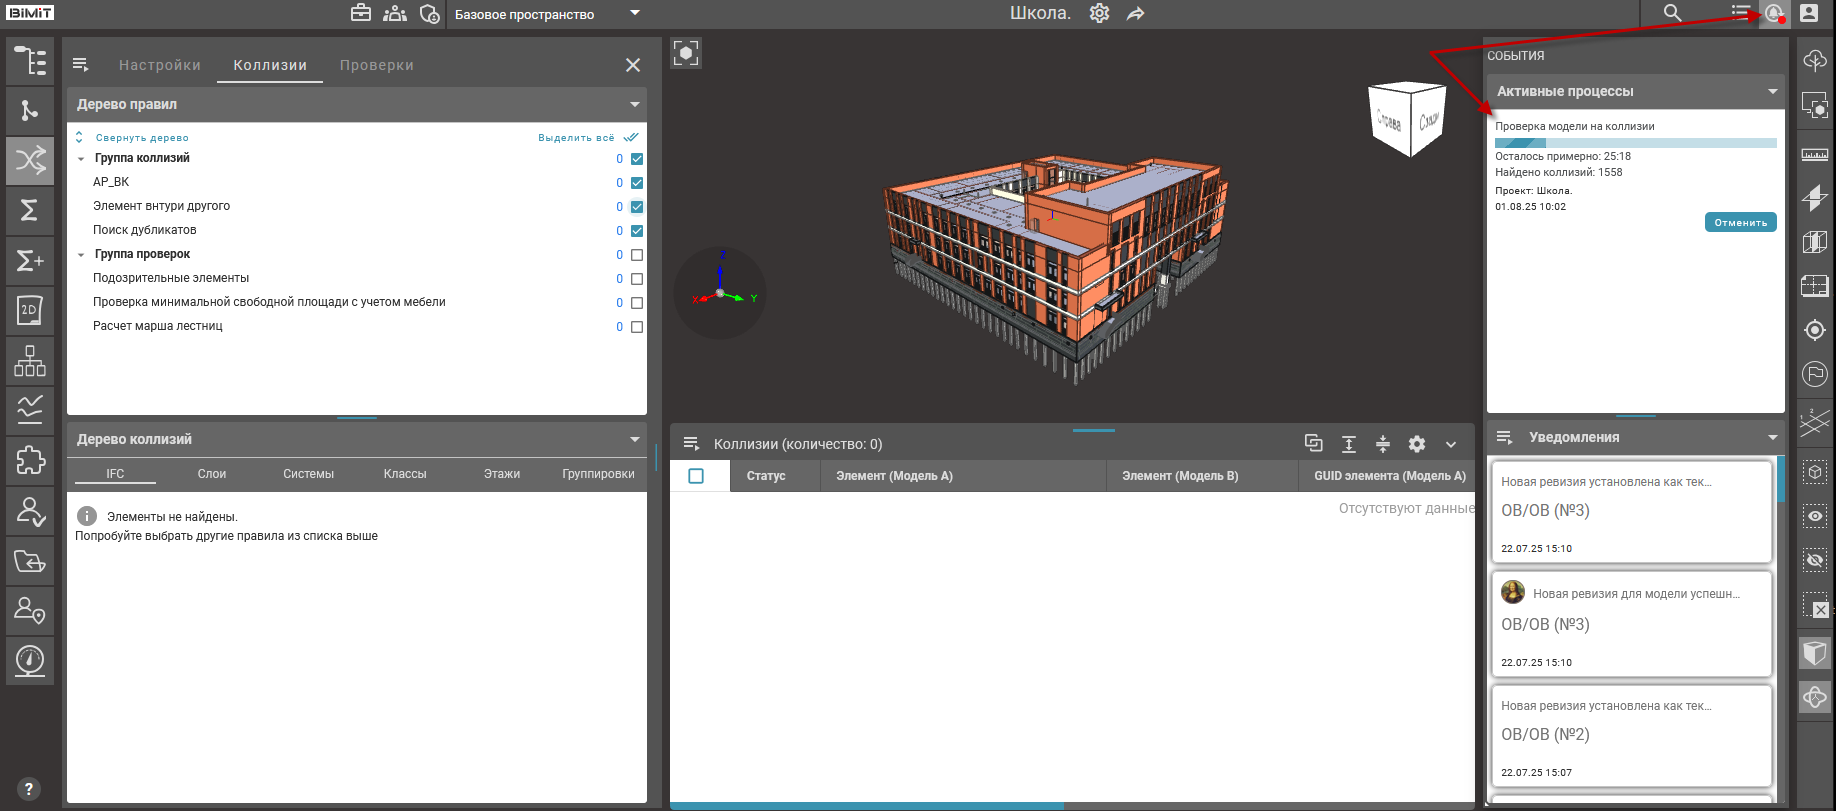Collapse the Активные процессы panel
The image size is (1836, 811).
[1772, 91]
